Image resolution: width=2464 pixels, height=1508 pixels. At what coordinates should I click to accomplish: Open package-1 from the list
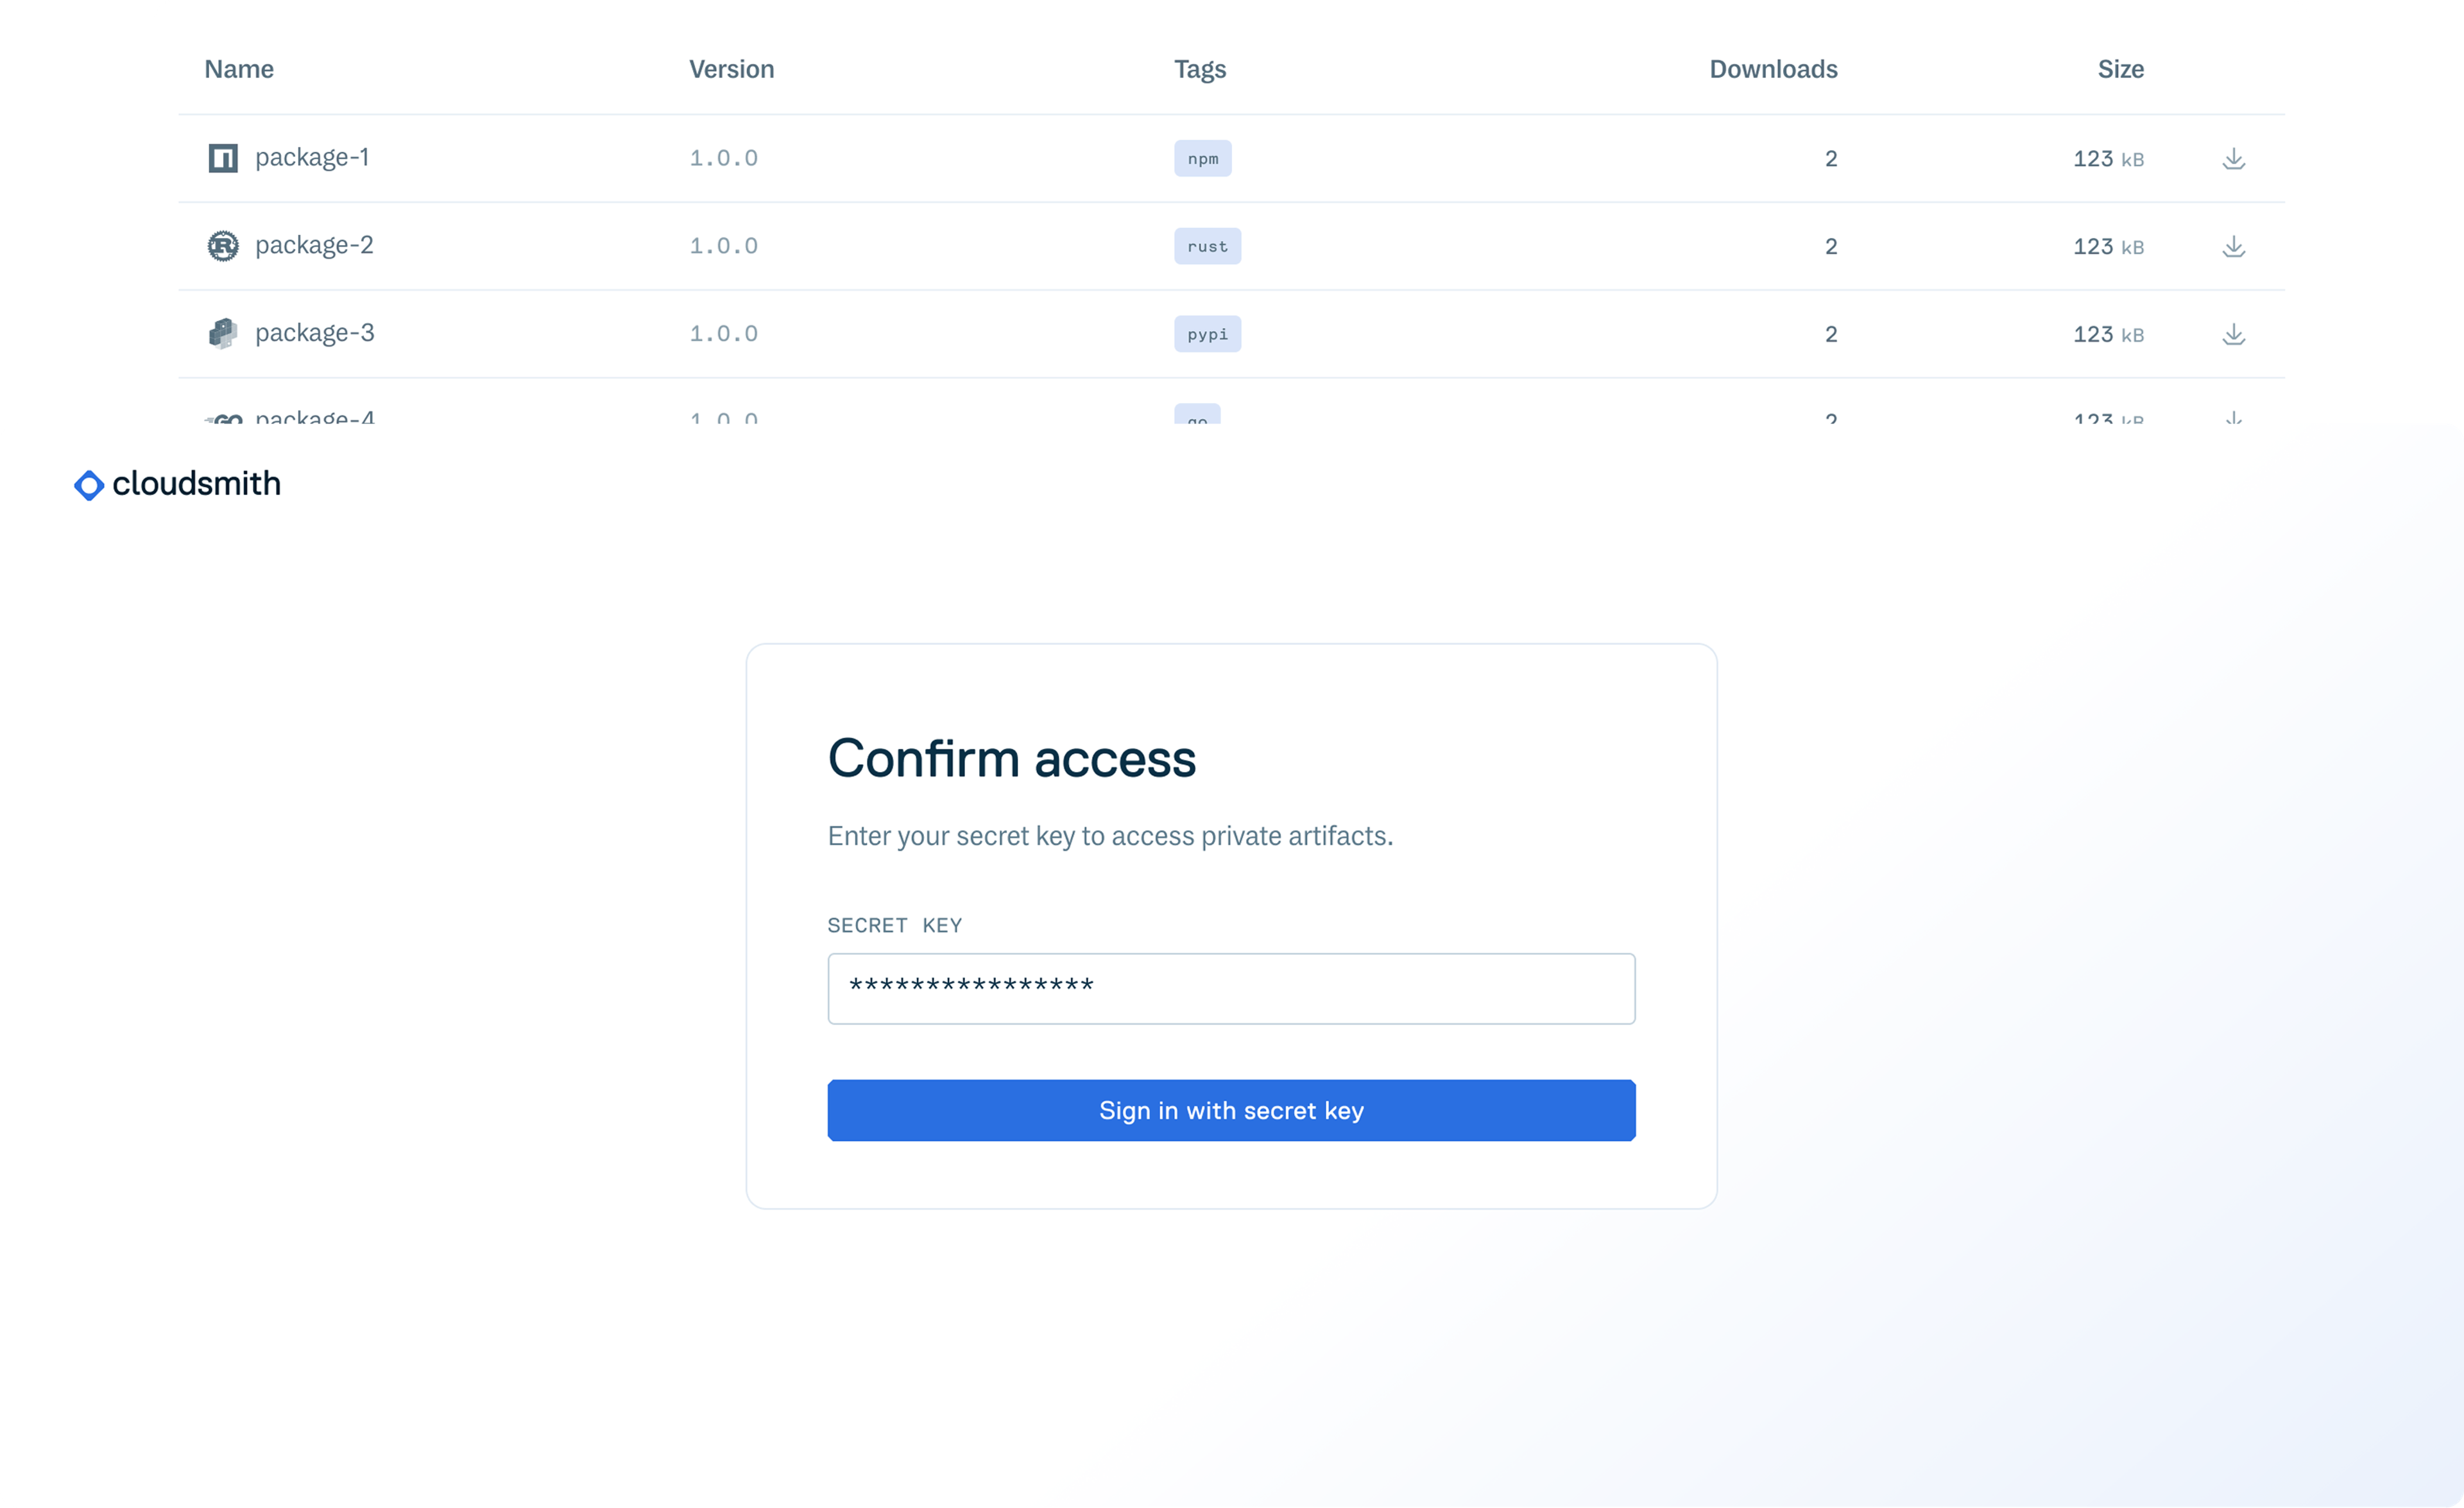[312, 158]
